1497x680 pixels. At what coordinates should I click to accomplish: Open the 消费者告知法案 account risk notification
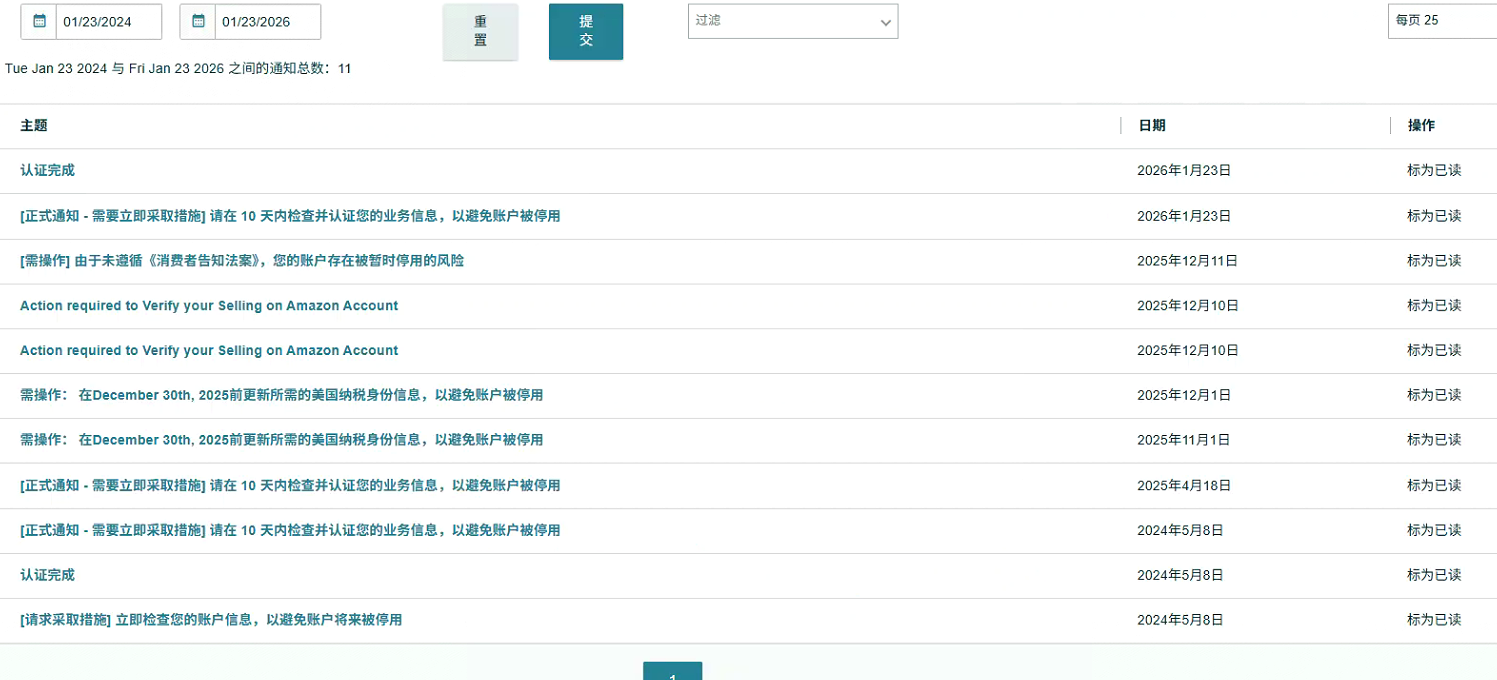click(x=241, y=261)
